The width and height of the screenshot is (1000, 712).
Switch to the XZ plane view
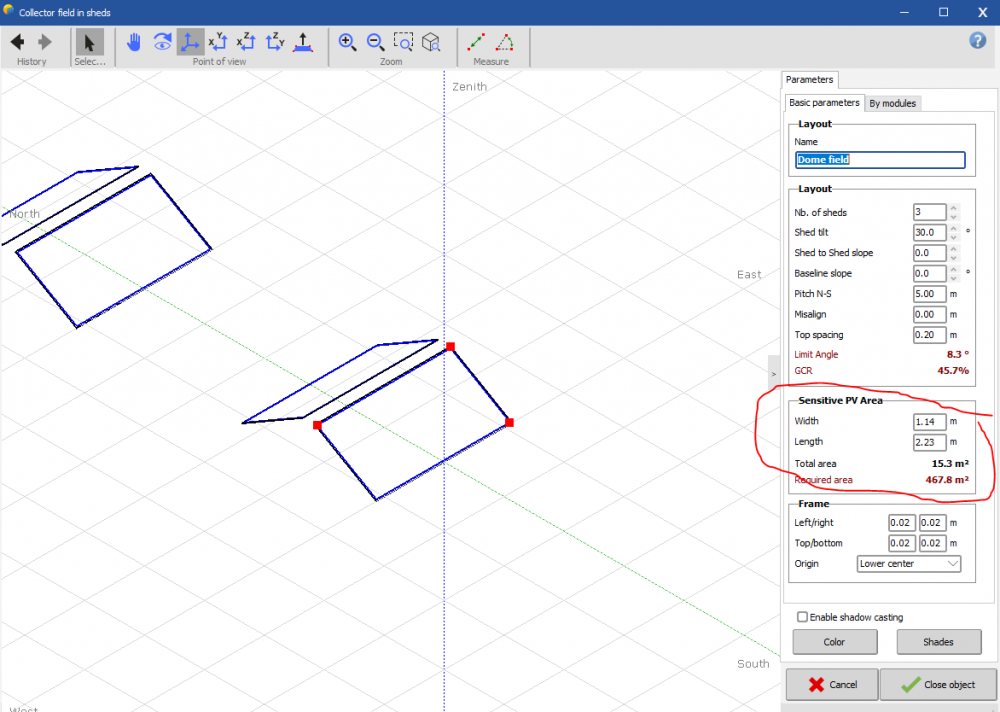pos(247,42)
